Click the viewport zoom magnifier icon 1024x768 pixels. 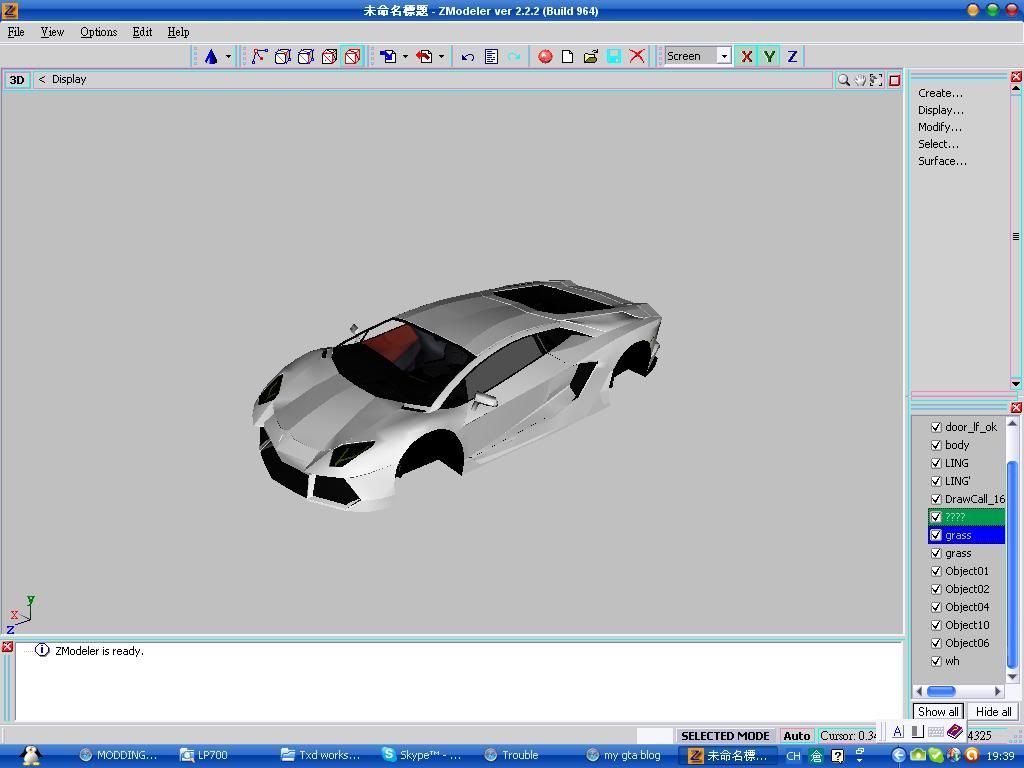[844, 80]
